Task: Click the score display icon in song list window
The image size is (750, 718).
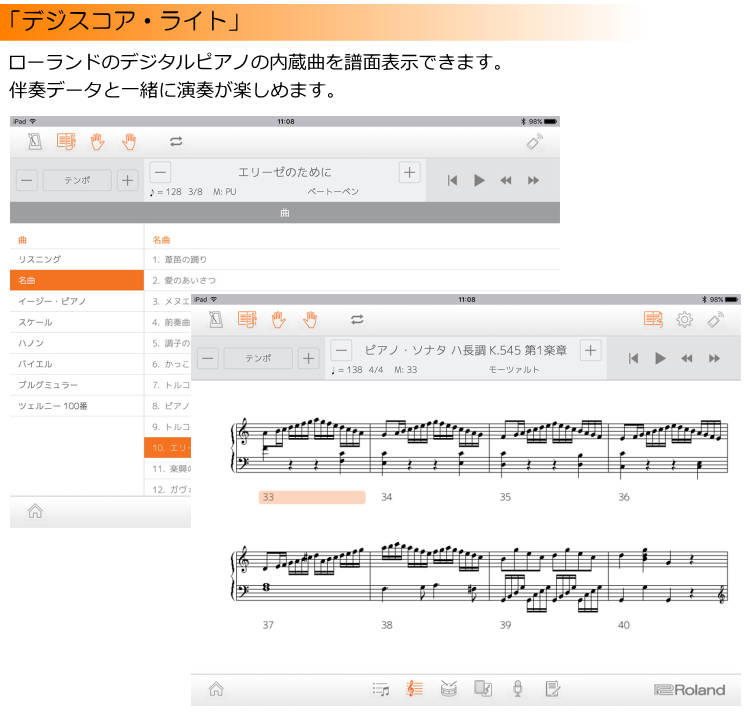Action: tap(66, 142)
